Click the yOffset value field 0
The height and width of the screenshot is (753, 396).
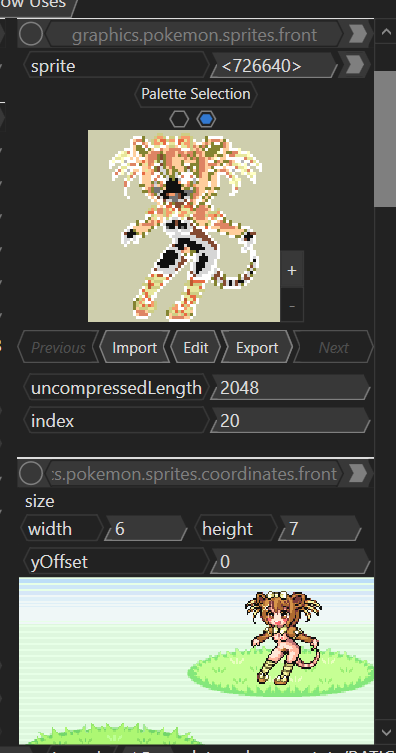click(291, 561)
